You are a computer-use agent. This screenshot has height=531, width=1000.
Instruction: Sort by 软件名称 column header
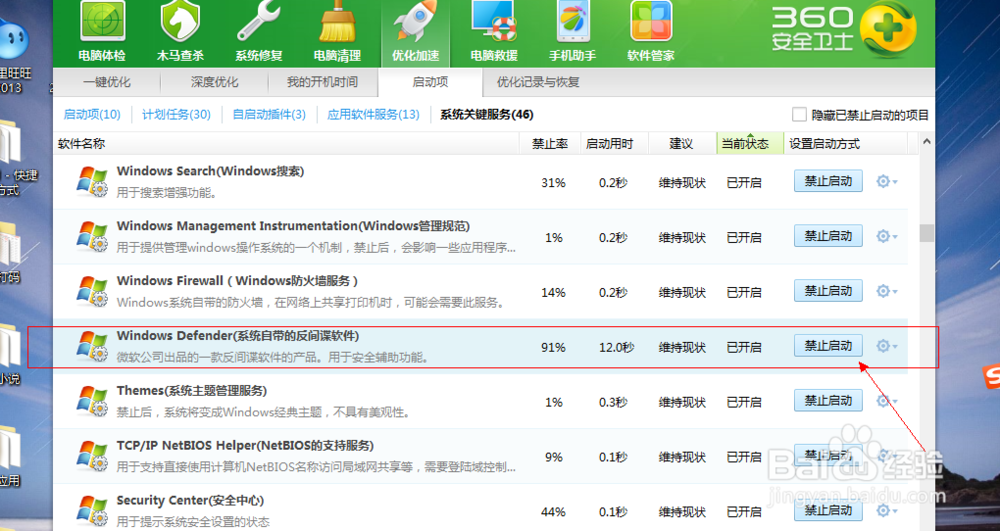(286, 144)
